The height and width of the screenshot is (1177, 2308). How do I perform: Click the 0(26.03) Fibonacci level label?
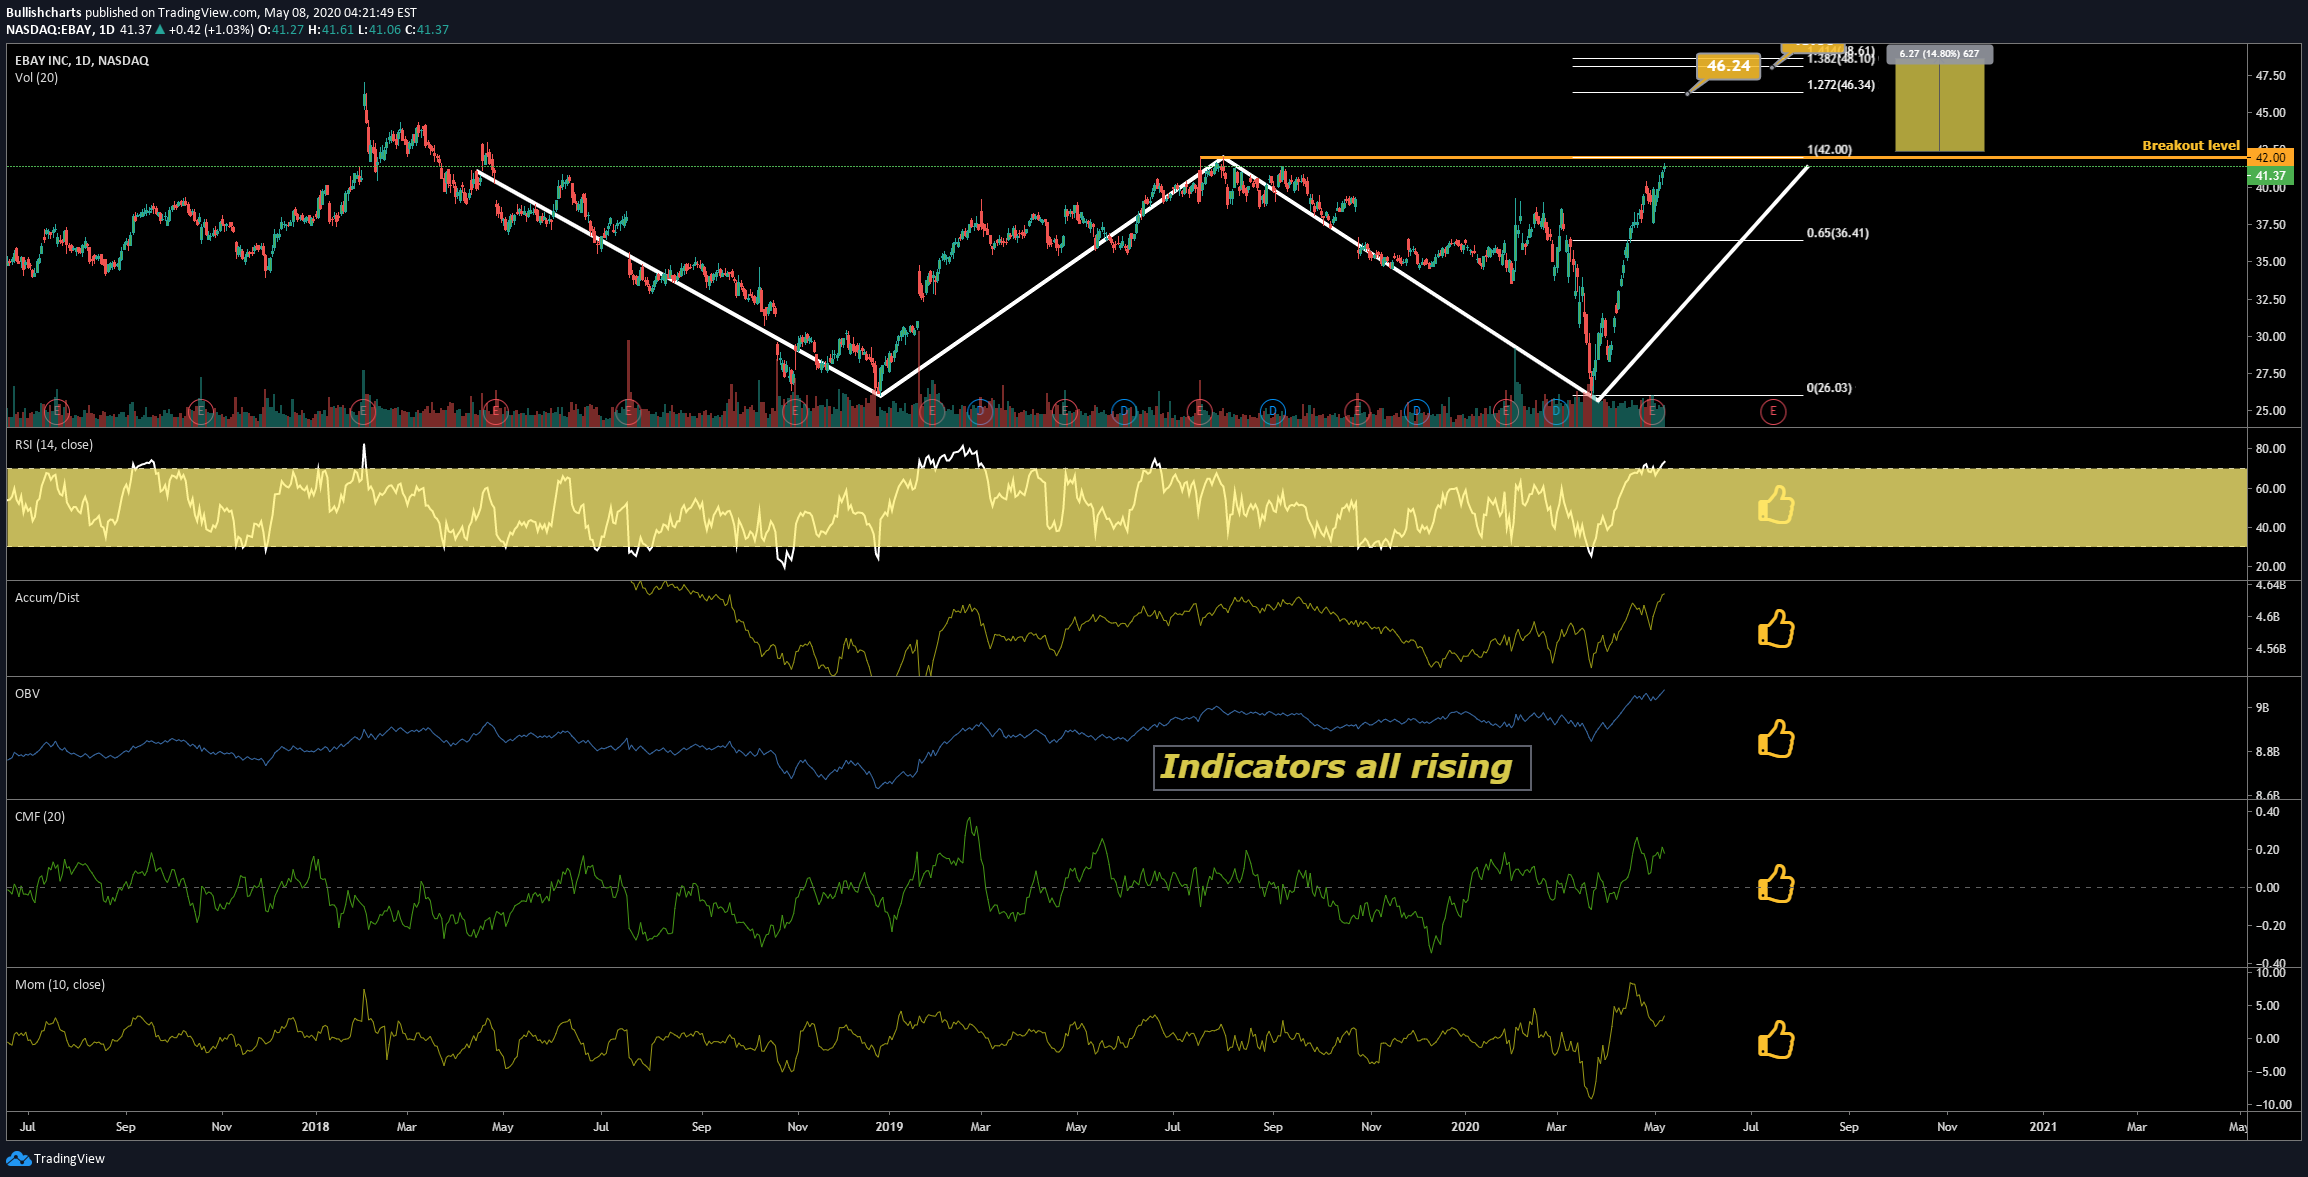[1829, 388]
